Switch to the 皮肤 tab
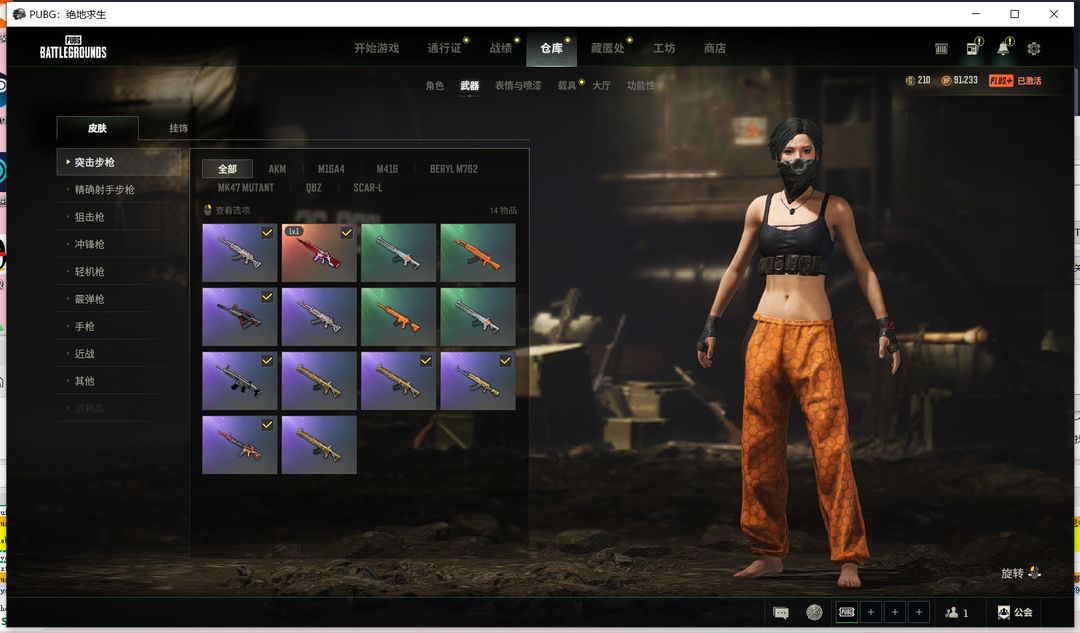Screen dimensions: 1080x633 97,128
